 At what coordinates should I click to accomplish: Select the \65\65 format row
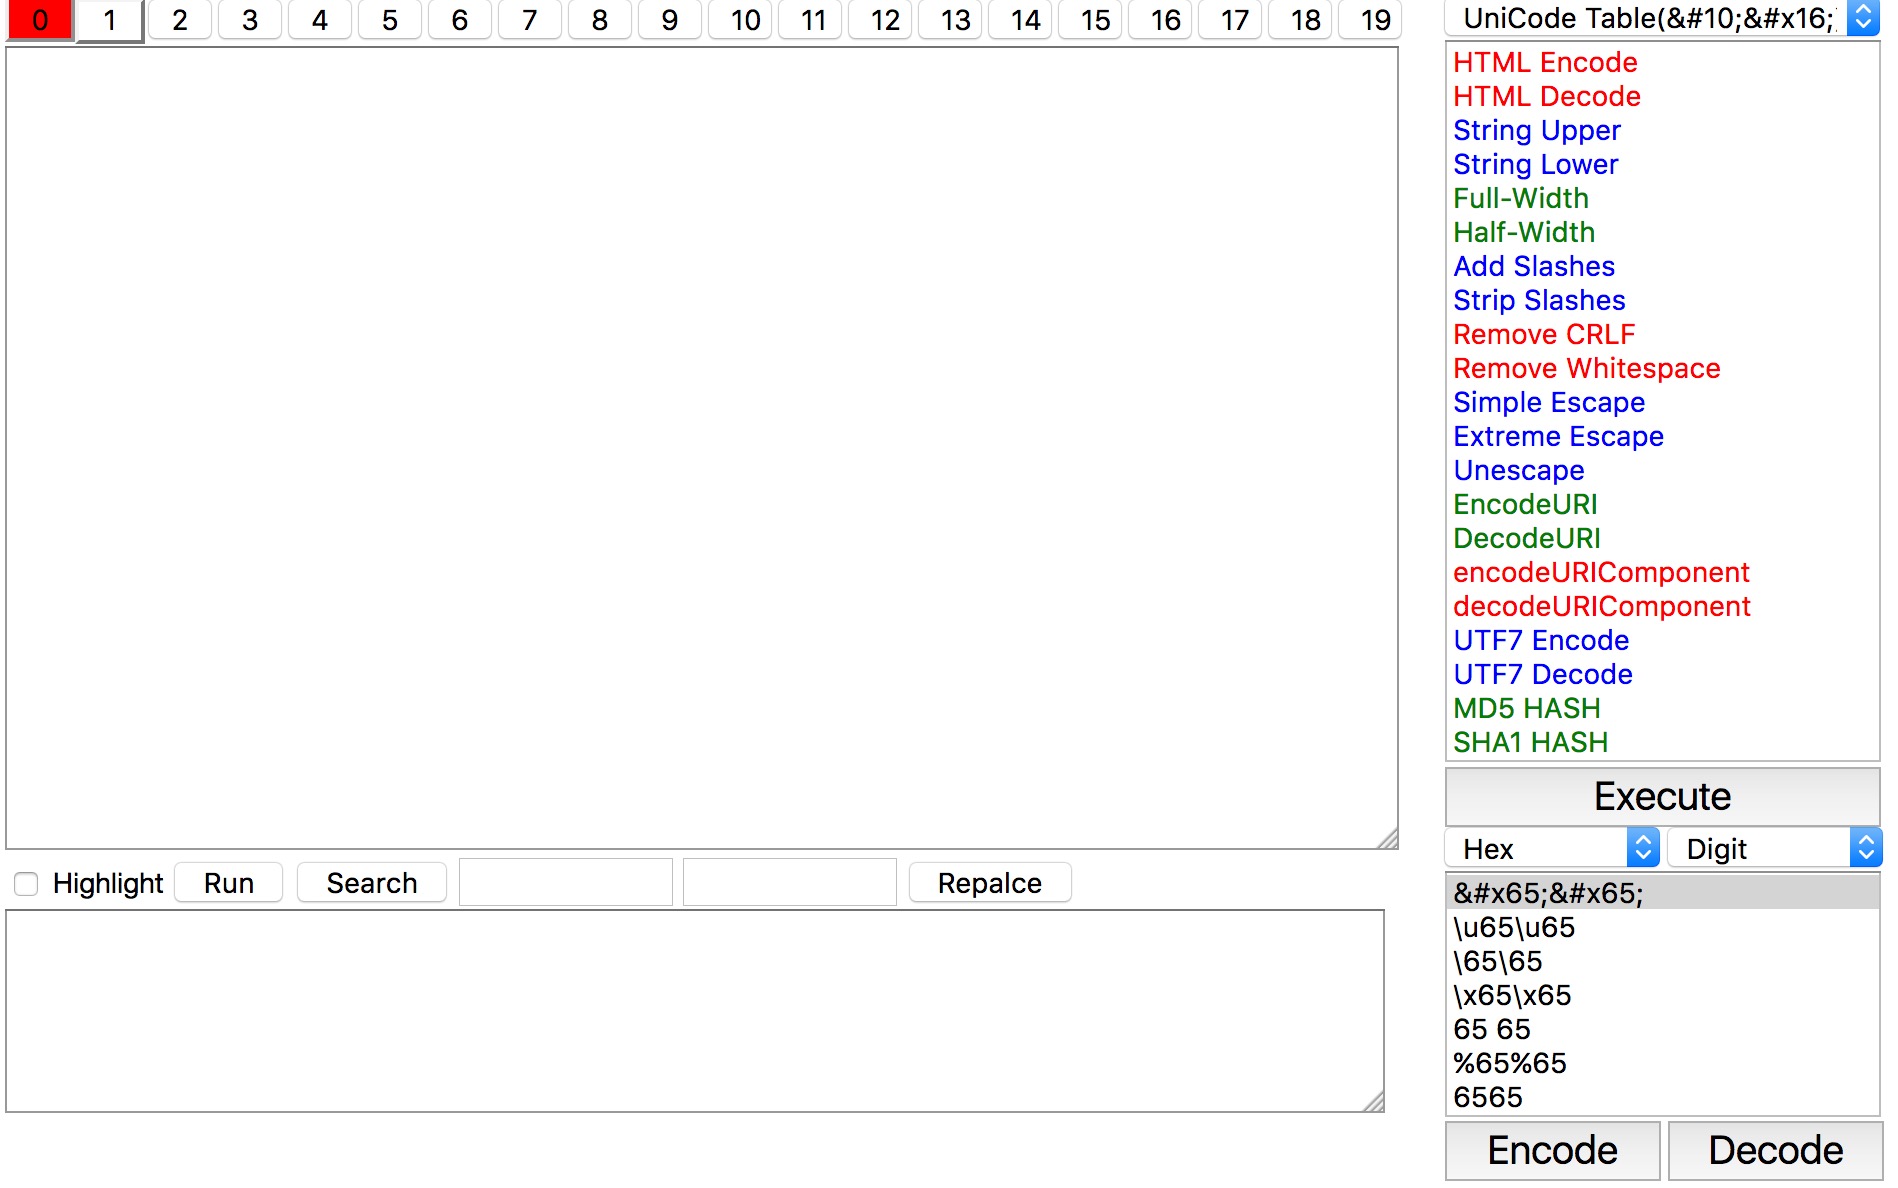pyautogui.click(x=1662, y=961)
